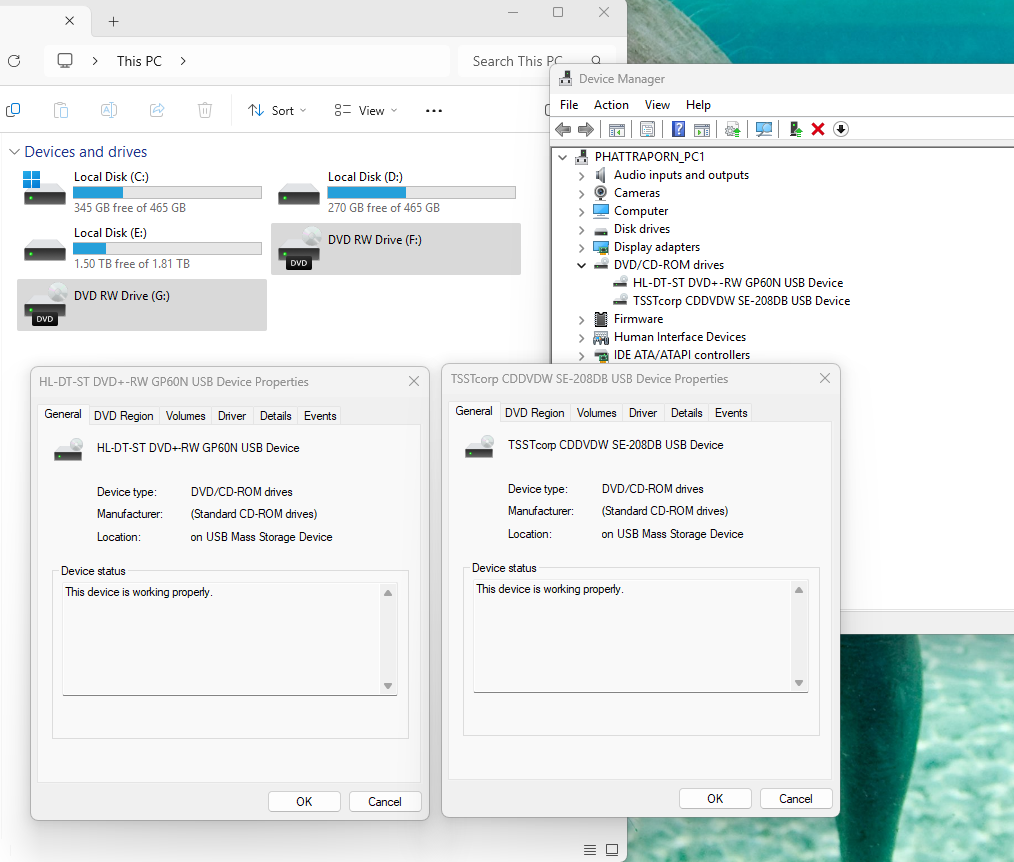Open the Action menu in Device Manager
This screenshot has width=1014, height=862.
pyautogui.click(x=611, y=105)
